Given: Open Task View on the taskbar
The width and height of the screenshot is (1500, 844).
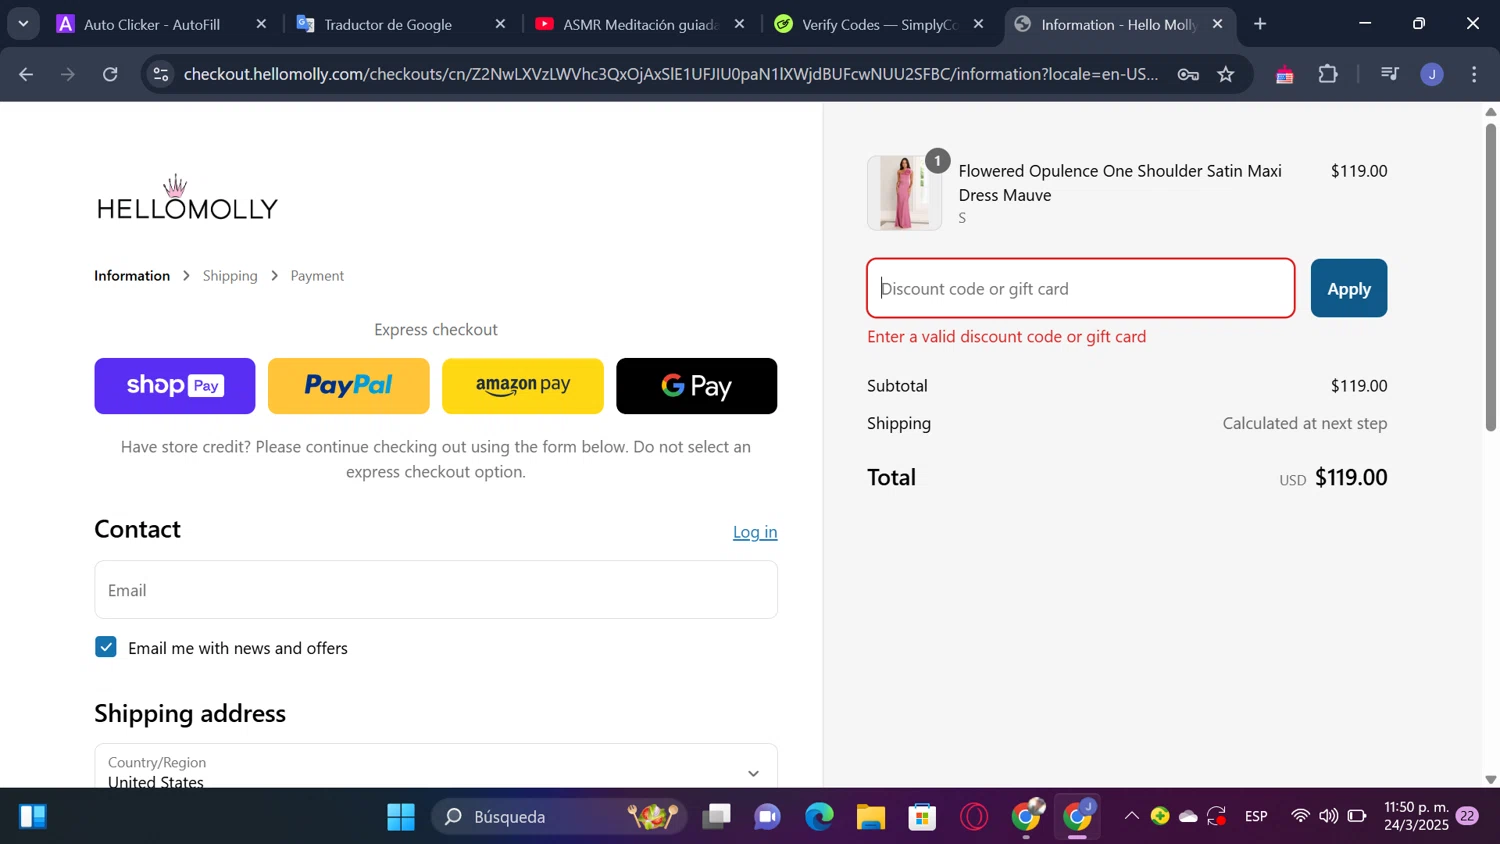Looking at the screenshot, I should pos(716,817).
